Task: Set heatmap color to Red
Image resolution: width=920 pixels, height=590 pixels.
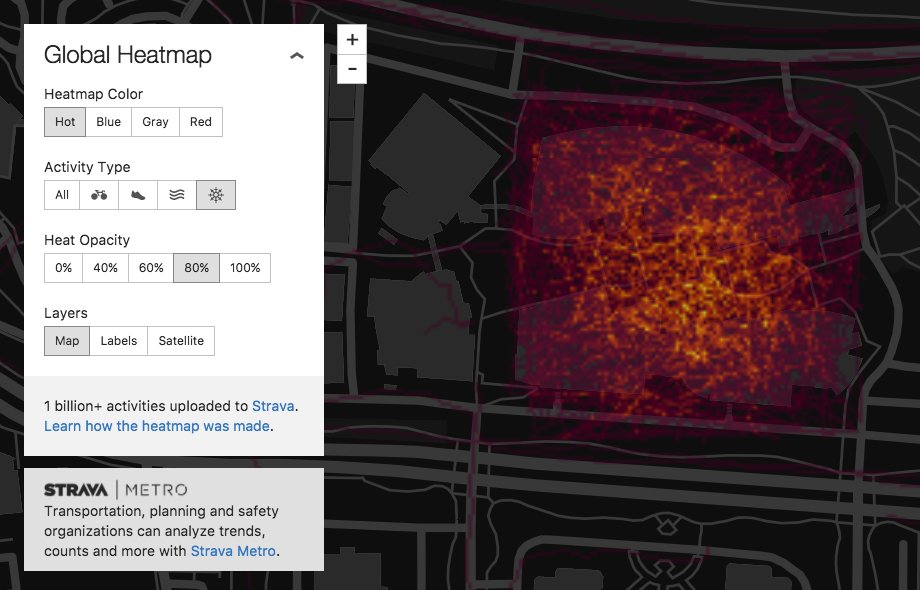Action: pos(201,122)
